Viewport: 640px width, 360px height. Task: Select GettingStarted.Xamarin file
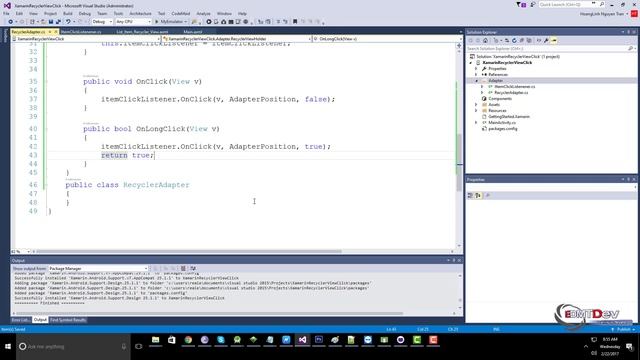pyautogui.click(x=509, y=117)
